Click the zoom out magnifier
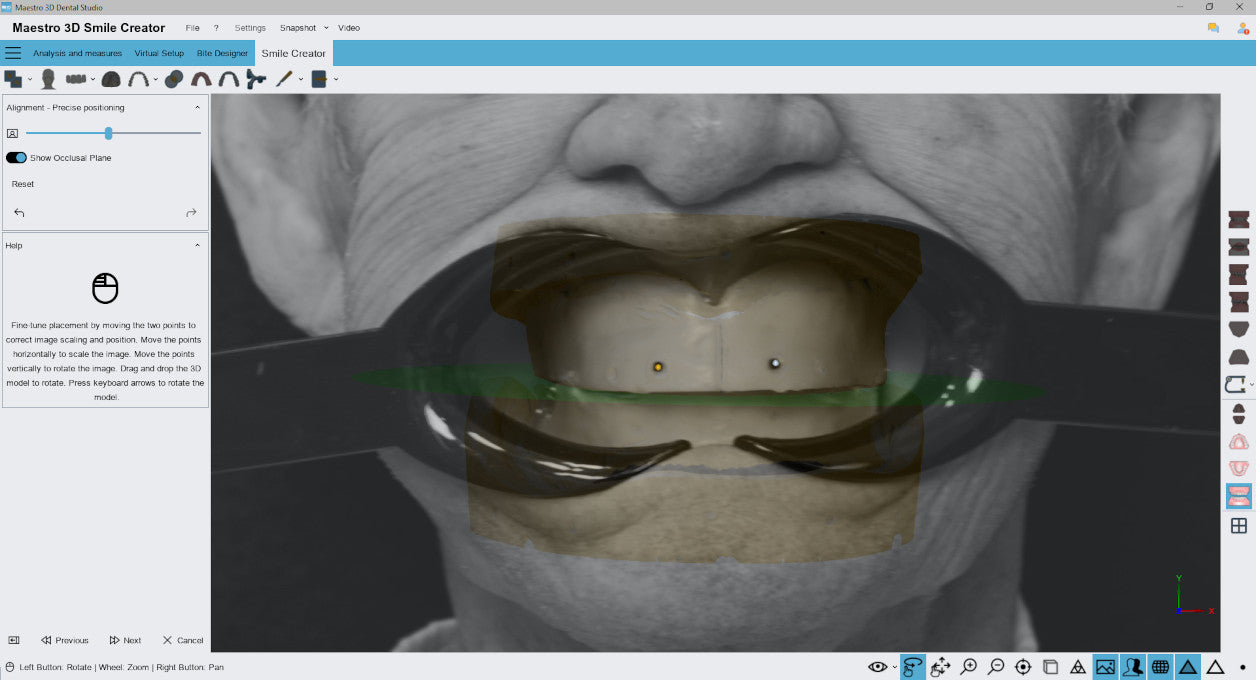This screenshot has width=1256, height=680. (996, 667)
